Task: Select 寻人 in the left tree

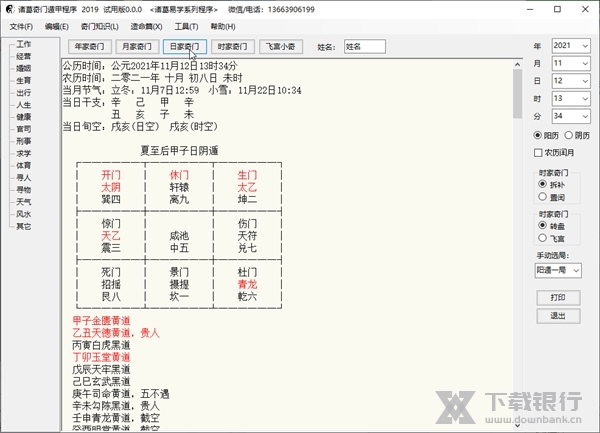Action: (23, 178)
